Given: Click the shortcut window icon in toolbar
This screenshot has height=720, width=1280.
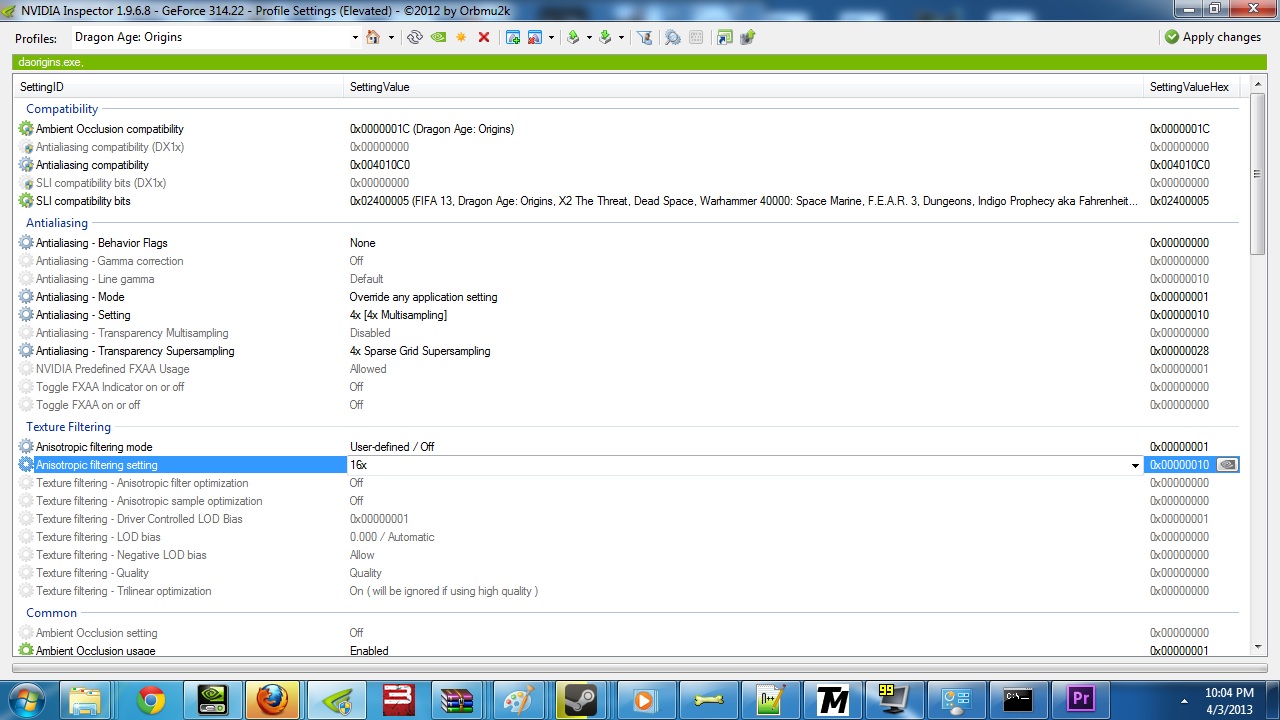Looking at the screenshot, I should (724, 37).
